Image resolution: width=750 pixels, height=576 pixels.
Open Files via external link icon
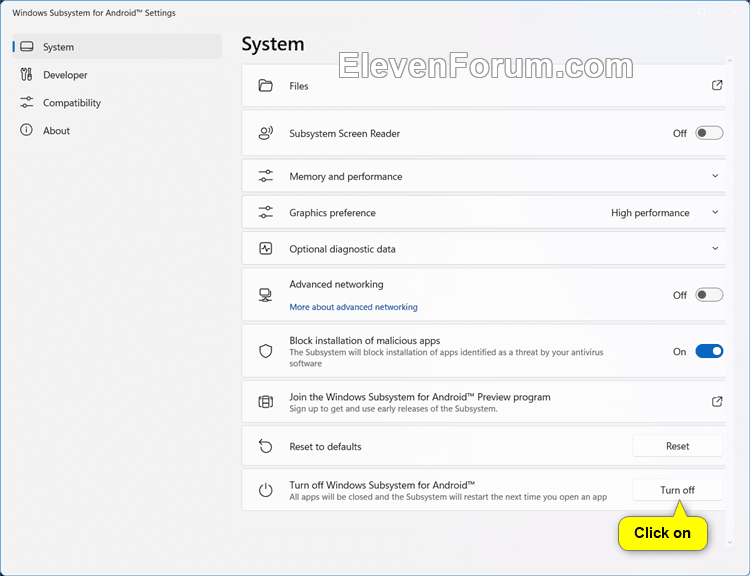coord(717,85)
